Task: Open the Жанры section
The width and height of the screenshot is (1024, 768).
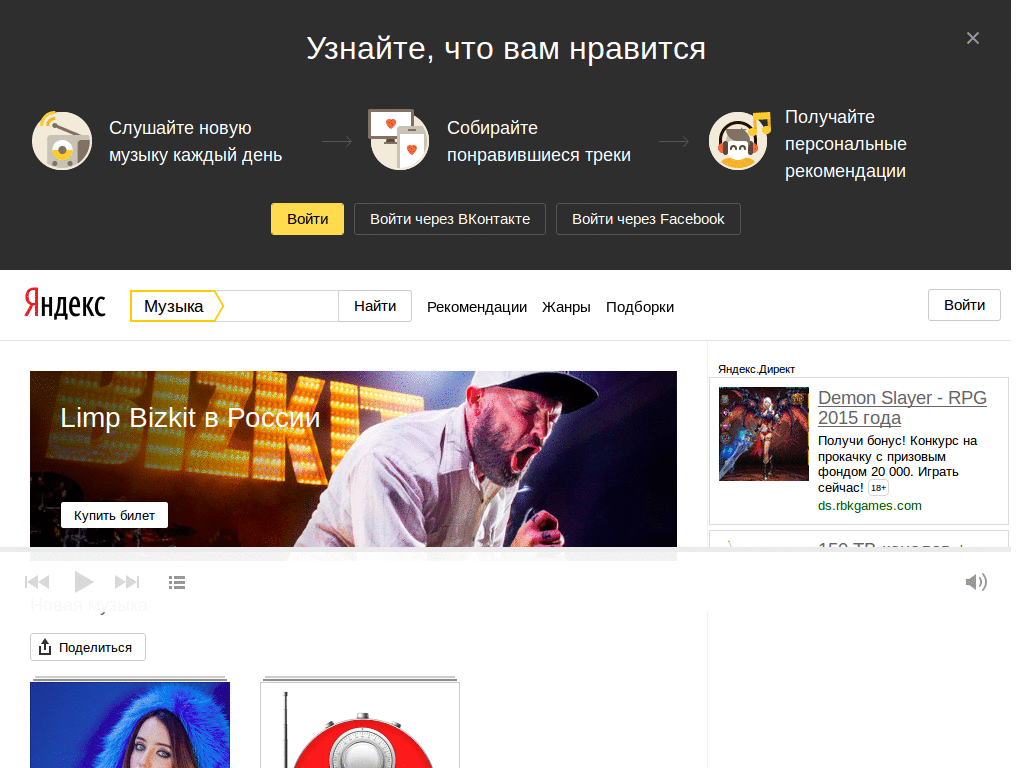Action: click(x=566, y=307)
